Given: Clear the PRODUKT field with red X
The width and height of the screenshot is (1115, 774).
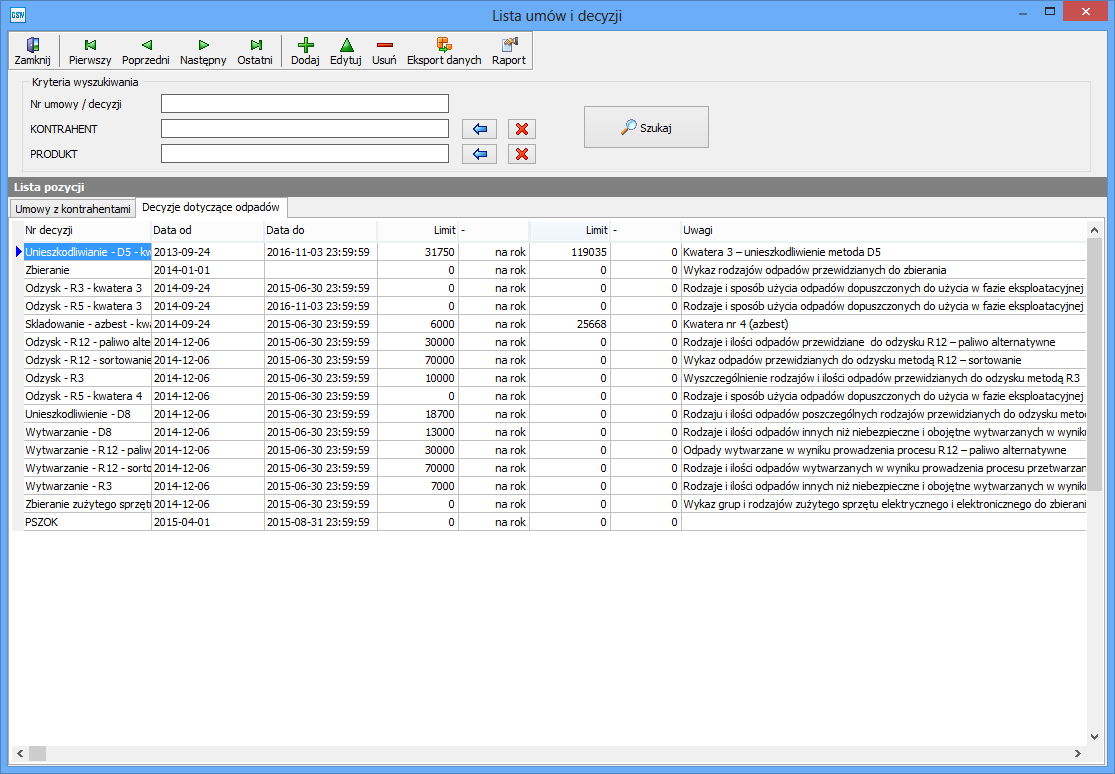Looking at the screenshot, I should pos(521,154).
